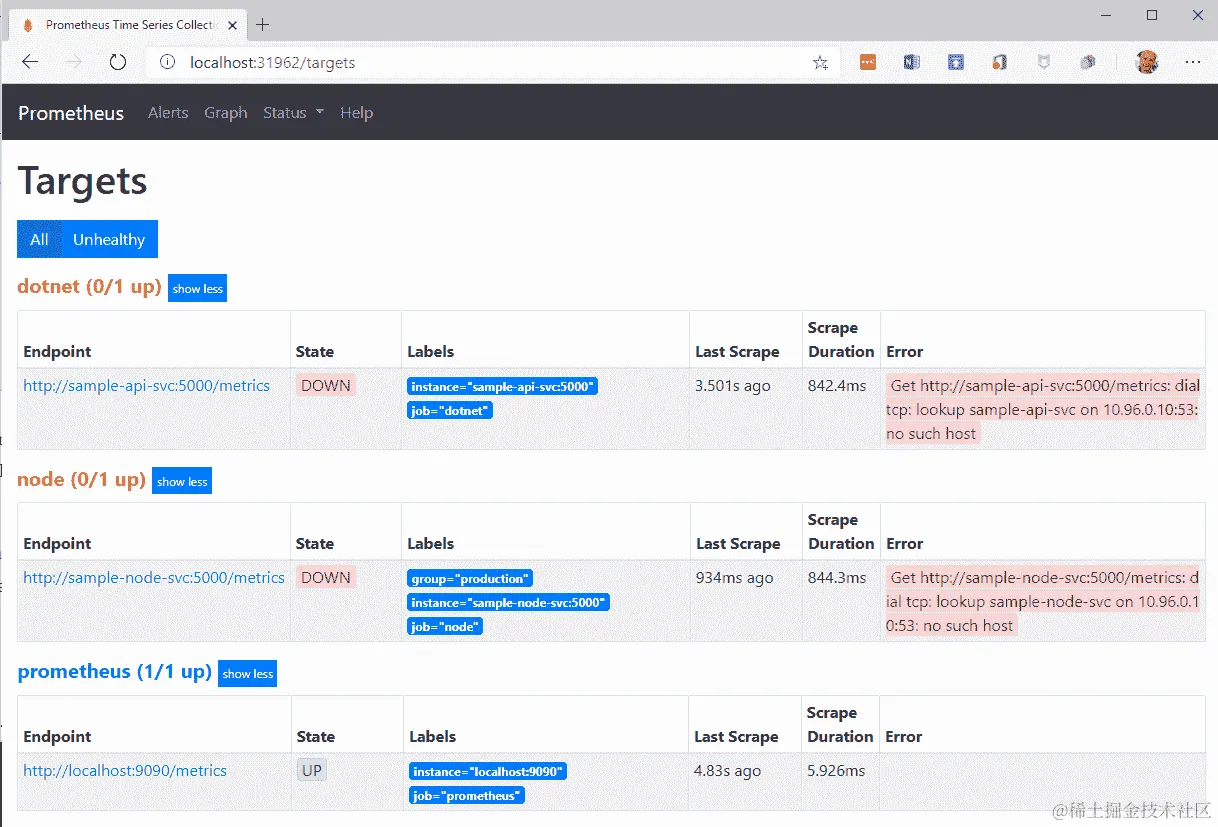Click the 5.926ms scrape duration value
Screen dimensions: 1218x827
[836, 770]
